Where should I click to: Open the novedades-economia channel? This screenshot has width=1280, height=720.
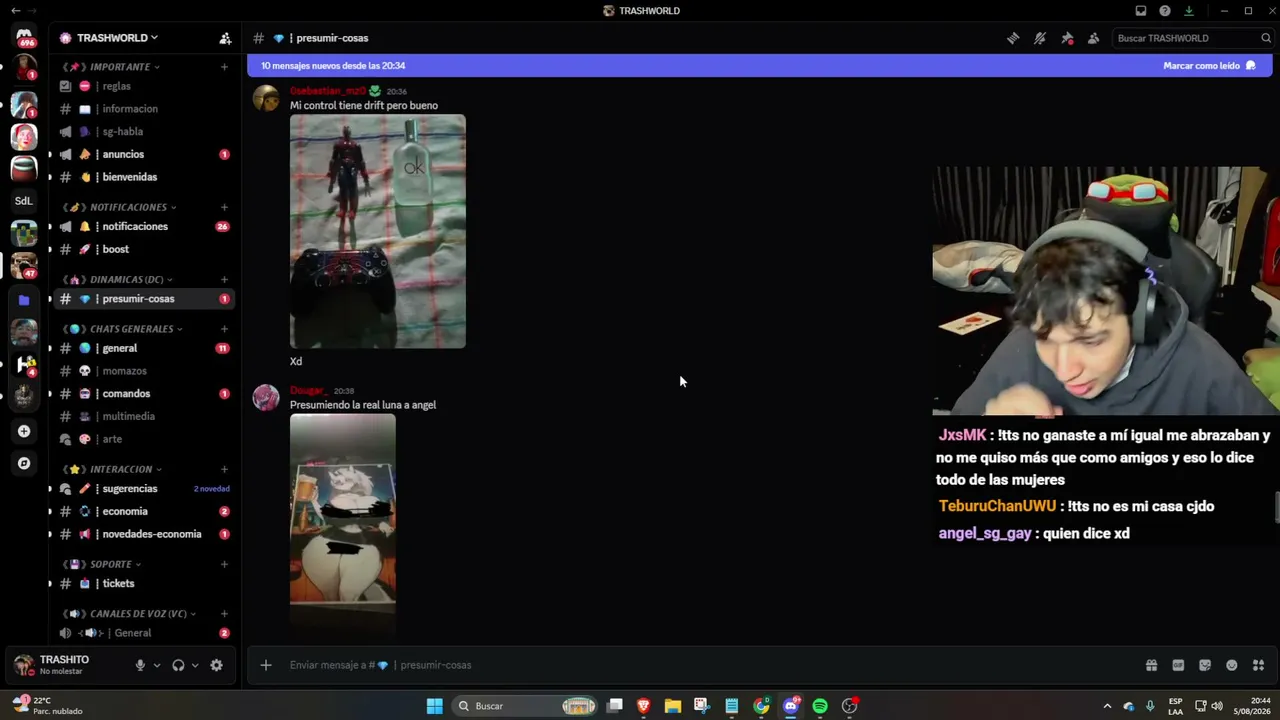(144, 534)
